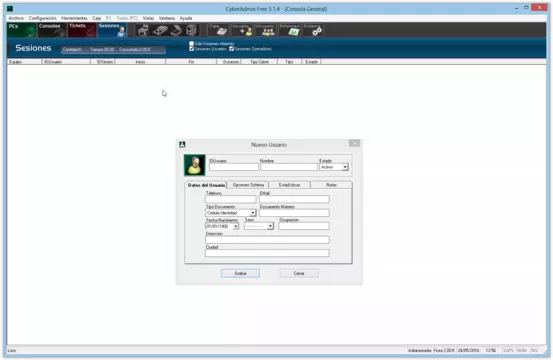Click the Tipo Cierre column header
Viewport: 553px width, 360px height.
[259, 62]
